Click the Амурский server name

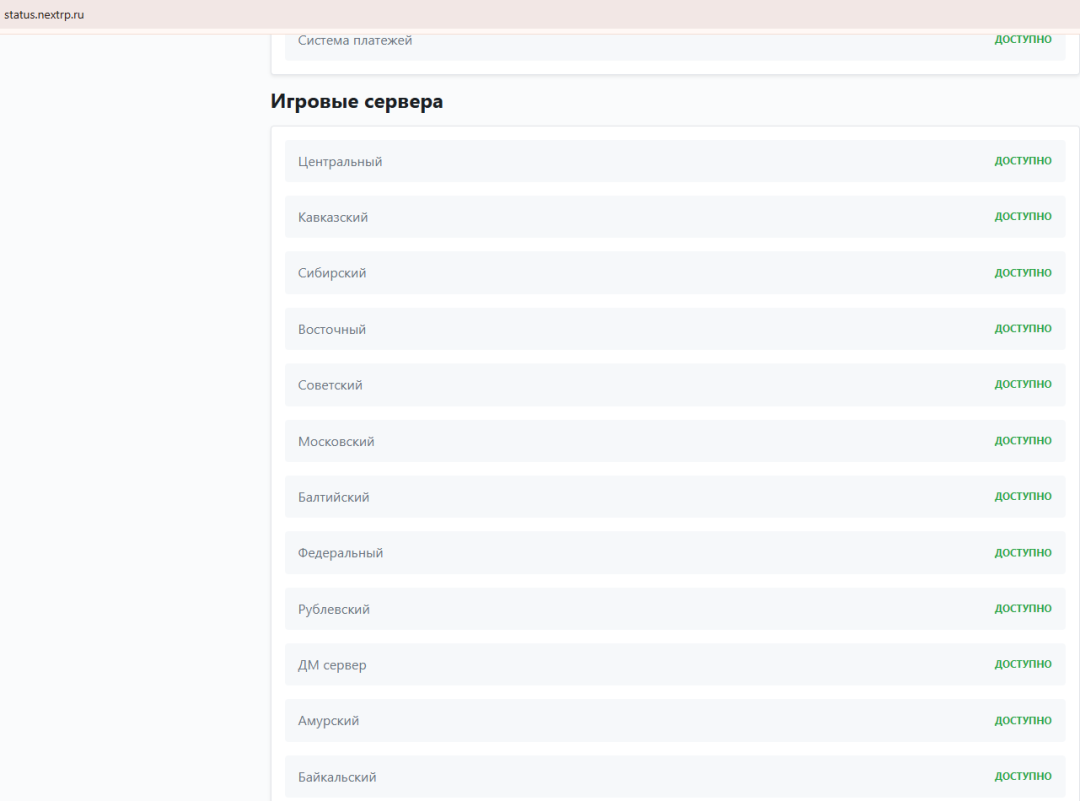coord(328,722)
